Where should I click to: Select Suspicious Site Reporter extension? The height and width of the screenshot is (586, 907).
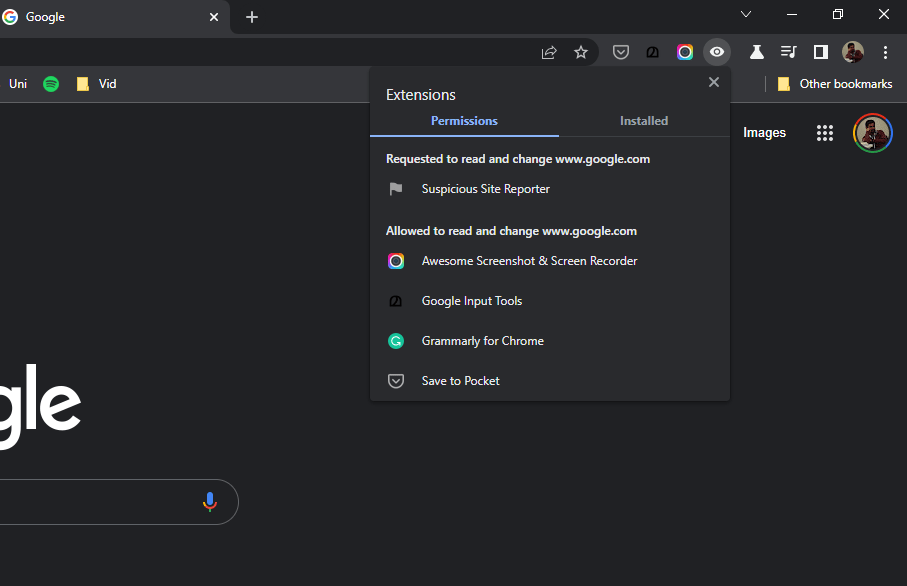click(550, 189)
